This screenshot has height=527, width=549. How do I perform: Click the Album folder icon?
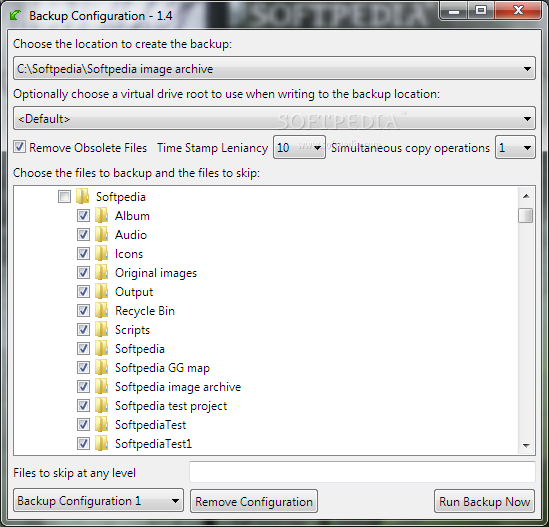102,215
